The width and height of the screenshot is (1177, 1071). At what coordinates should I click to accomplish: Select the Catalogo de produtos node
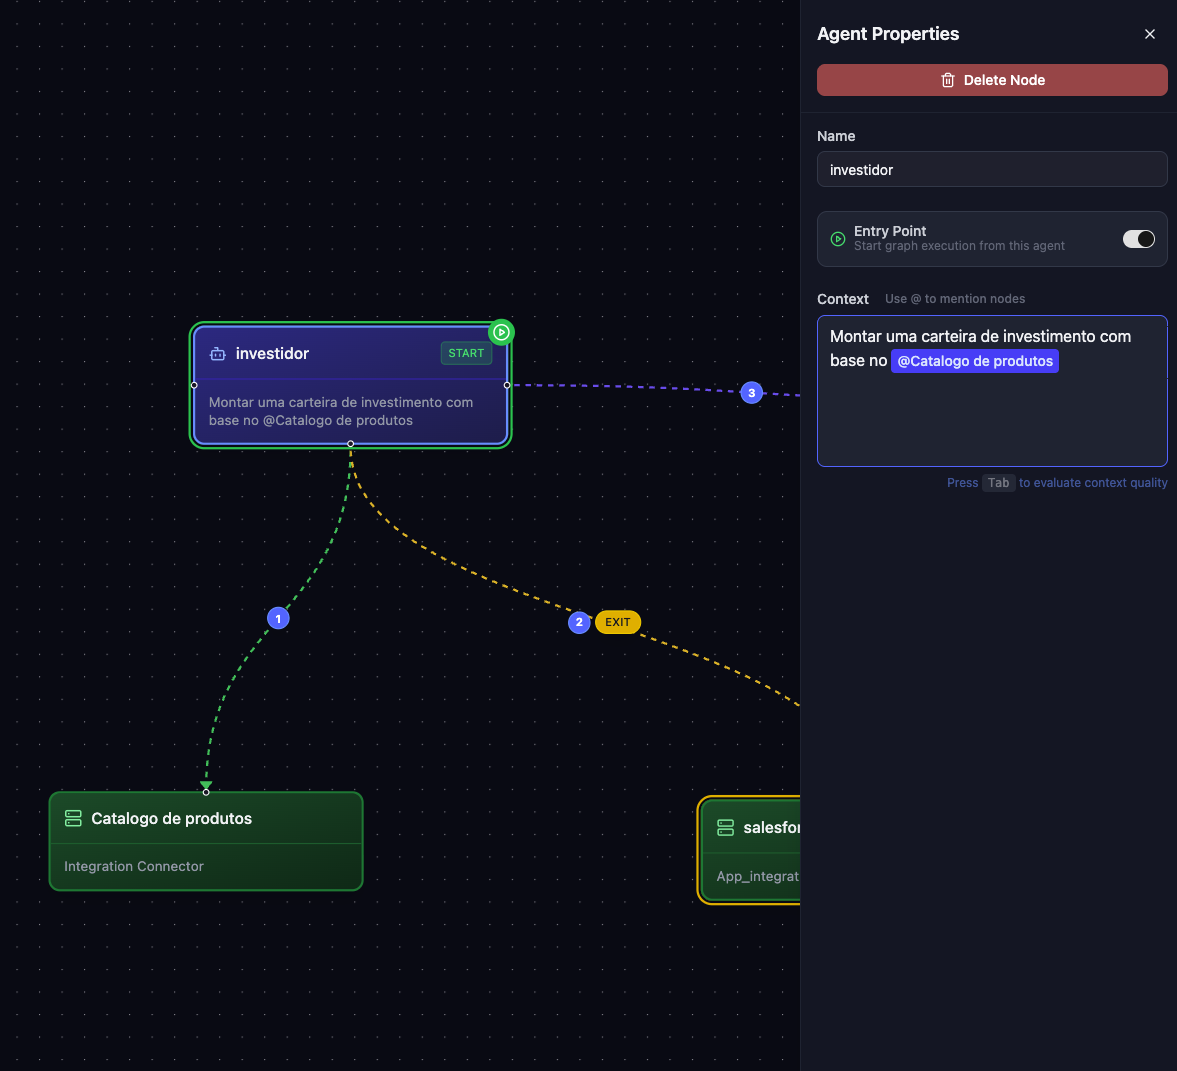tap(206, 841)
